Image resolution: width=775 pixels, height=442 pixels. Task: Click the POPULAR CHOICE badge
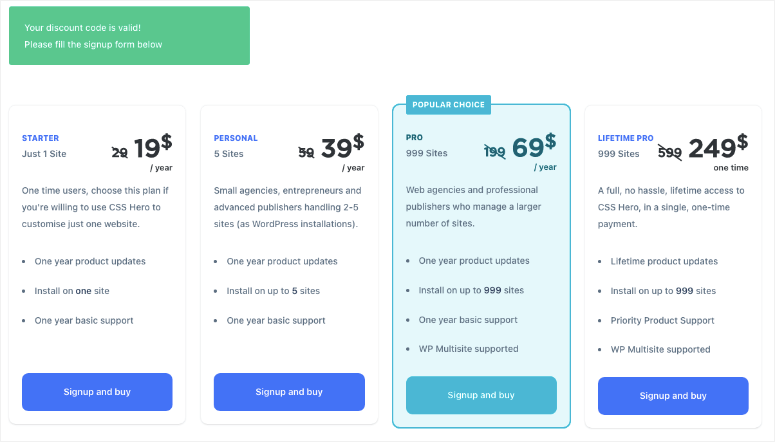[448, 105]
